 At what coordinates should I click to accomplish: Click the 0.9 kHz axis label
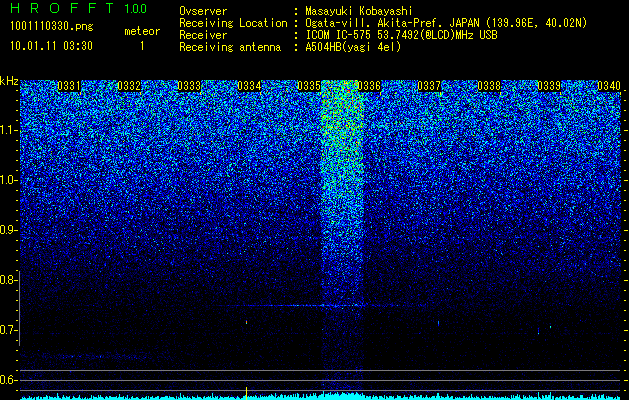coord(8,230)
